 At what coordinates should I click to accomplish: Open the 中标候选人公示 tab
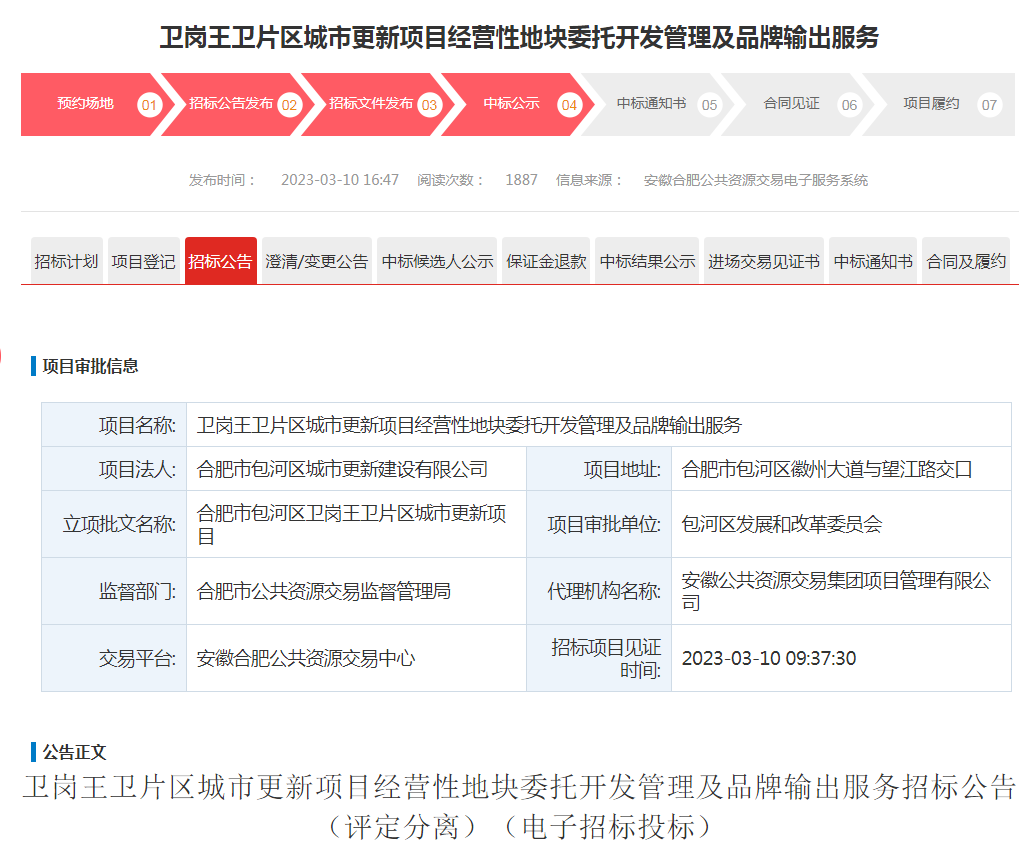437,261
